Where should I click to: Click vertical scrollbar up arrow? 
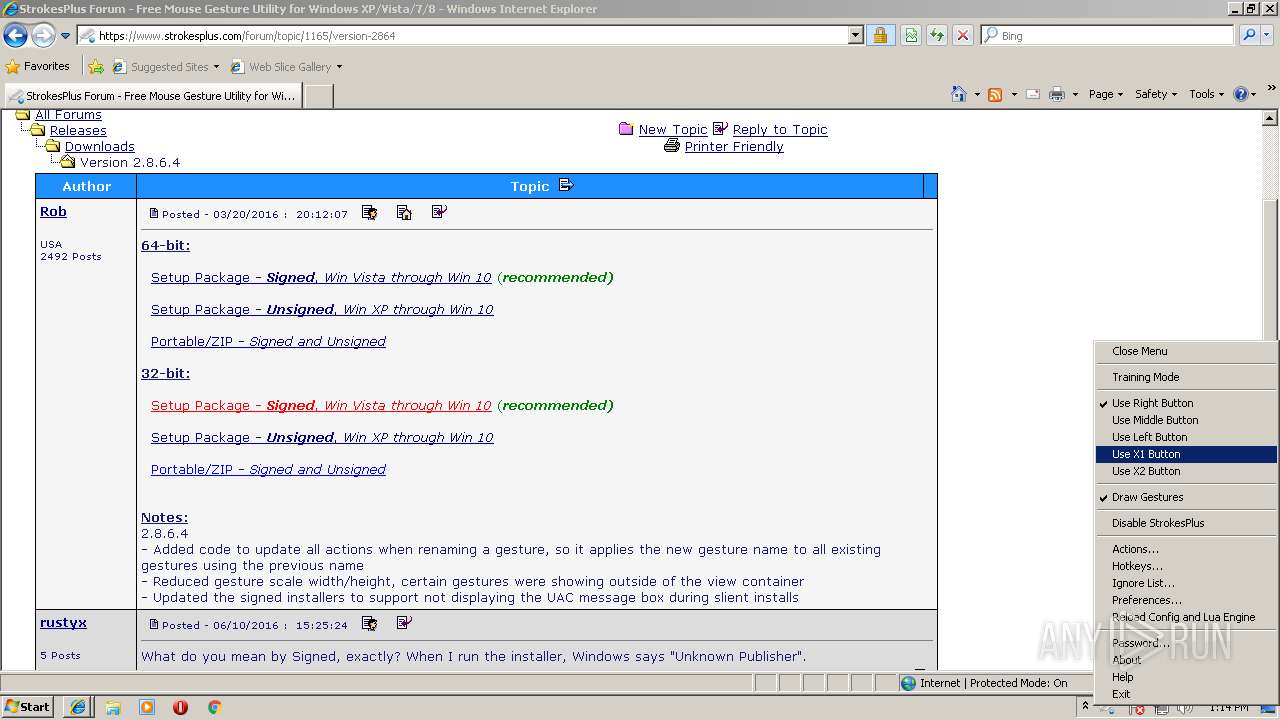(1271, 118)
